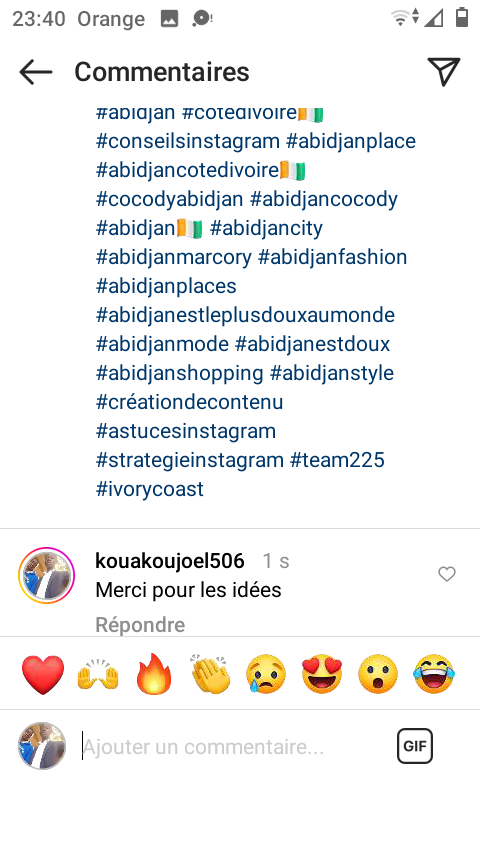Screen dimensions: 480x854
Task: Insert the raised hands emoji
Action: [x=98, y=674]
